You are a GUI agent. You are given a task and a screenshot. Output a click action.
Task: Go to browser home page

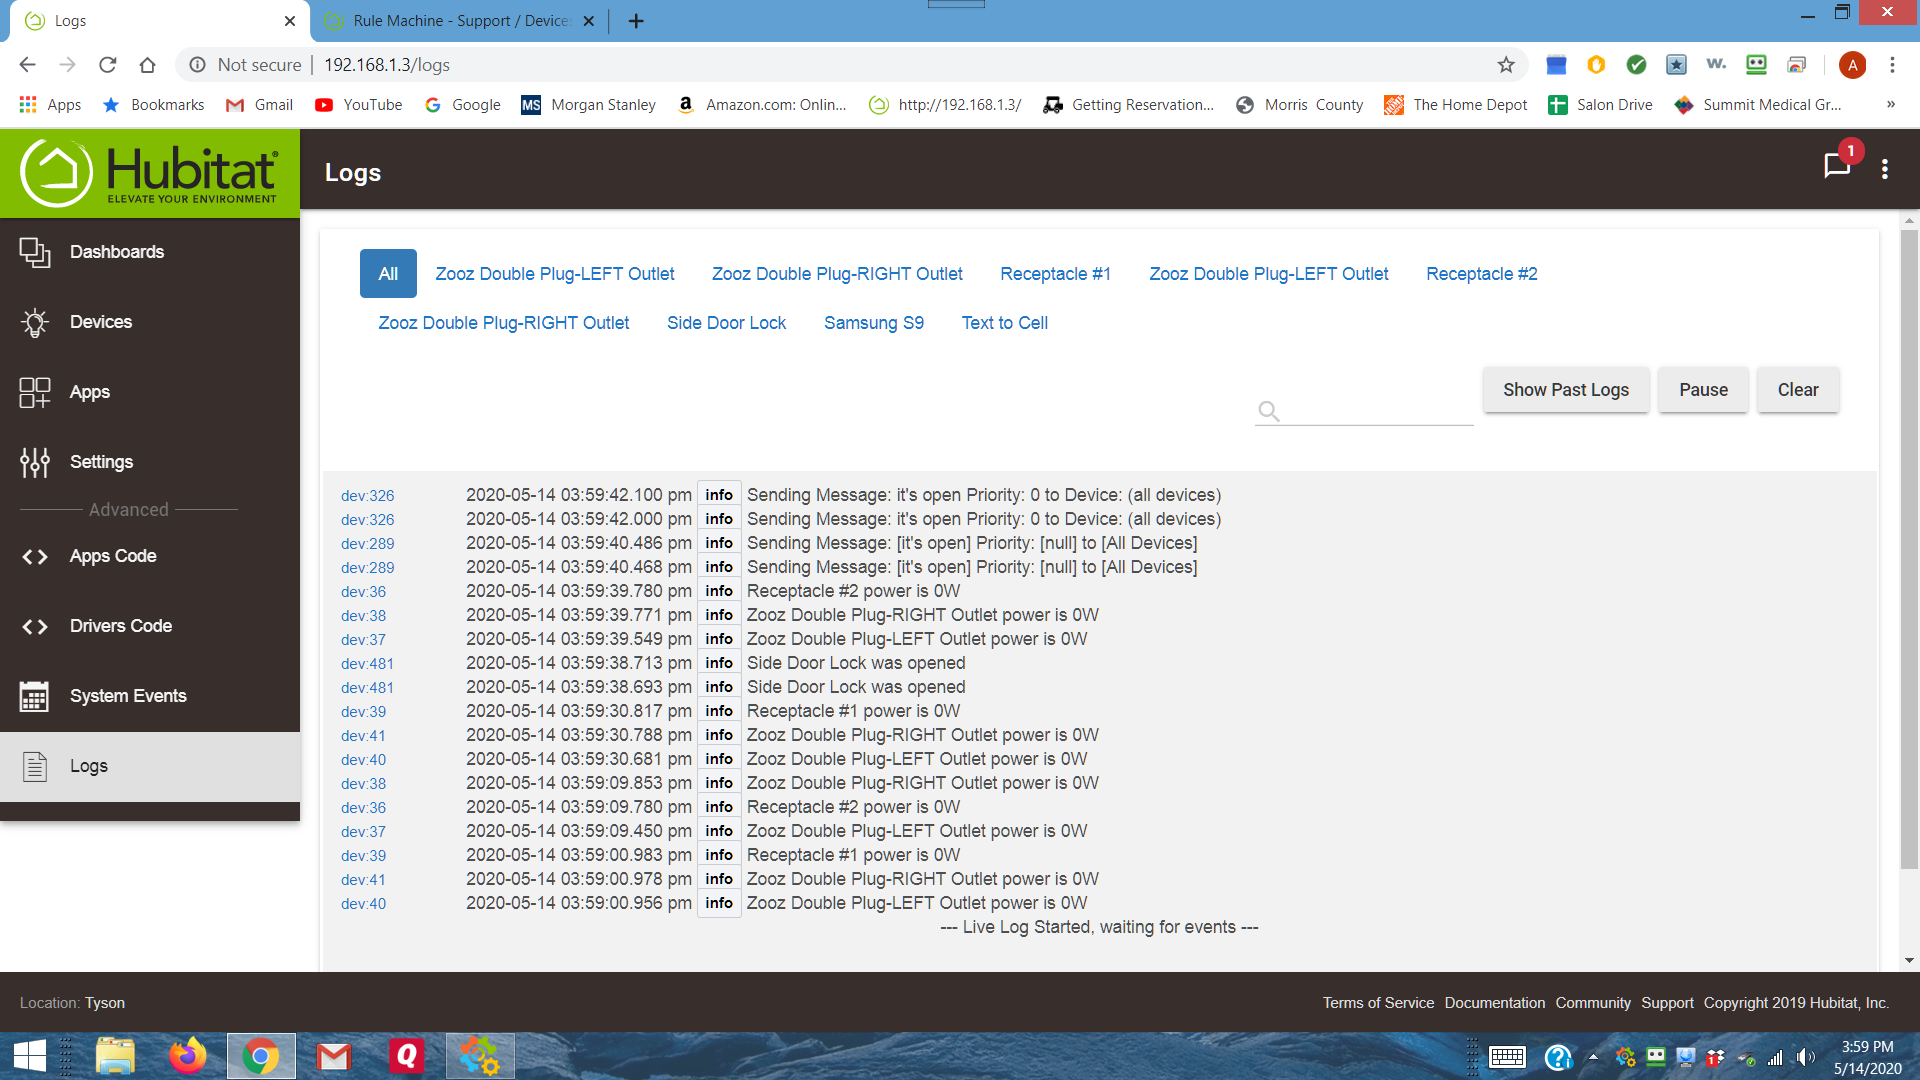148,65
